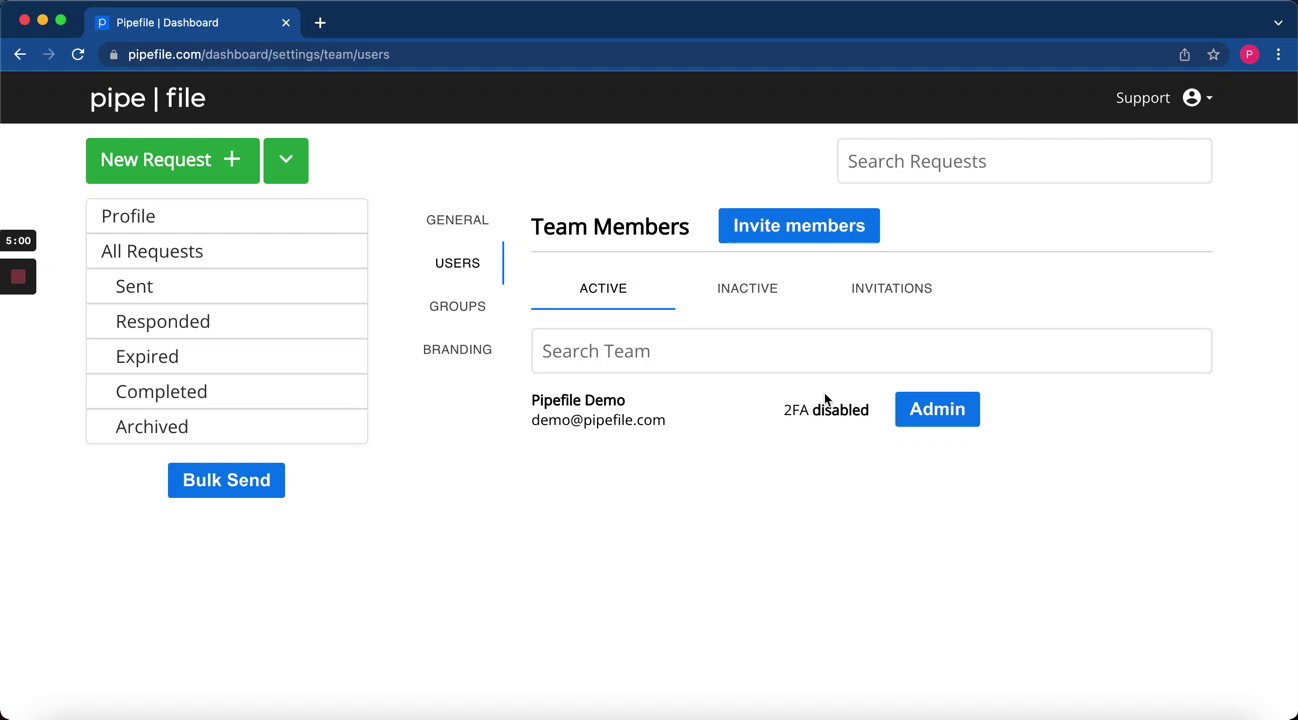View Expired requests

pyautogui.click(x=227, y=356)
